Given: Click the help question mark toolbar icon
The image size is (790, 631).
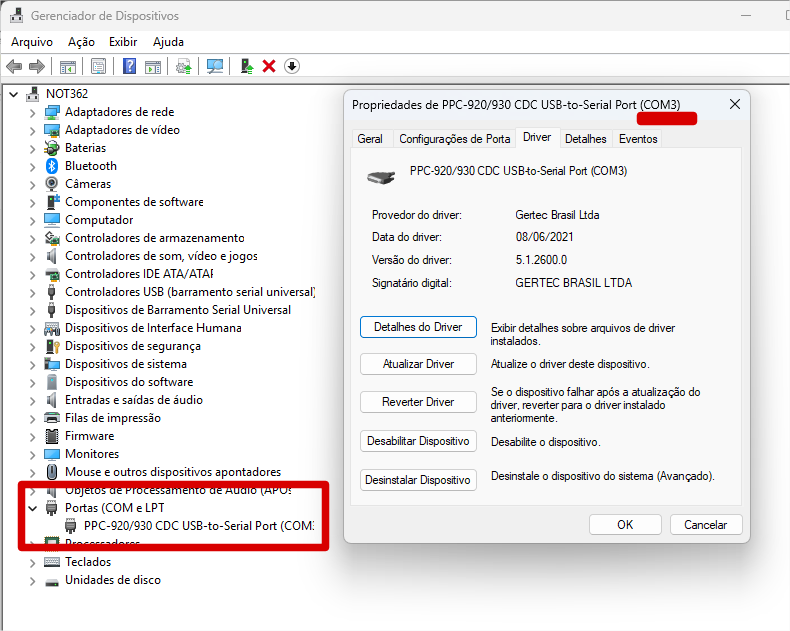Looking at the screenshot, I should tap(129, 66).
